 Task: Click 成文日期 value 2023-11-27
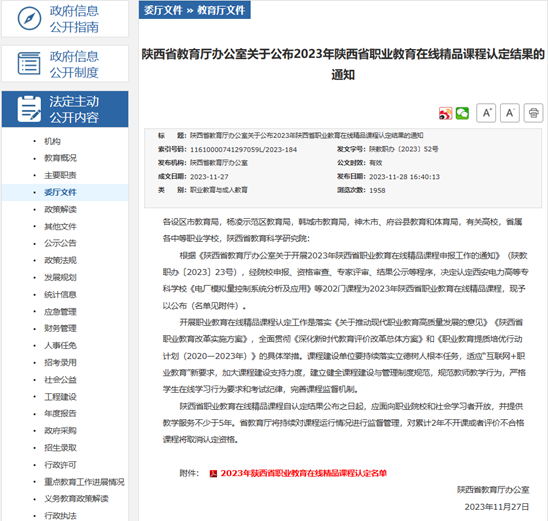tap(209, 177)
